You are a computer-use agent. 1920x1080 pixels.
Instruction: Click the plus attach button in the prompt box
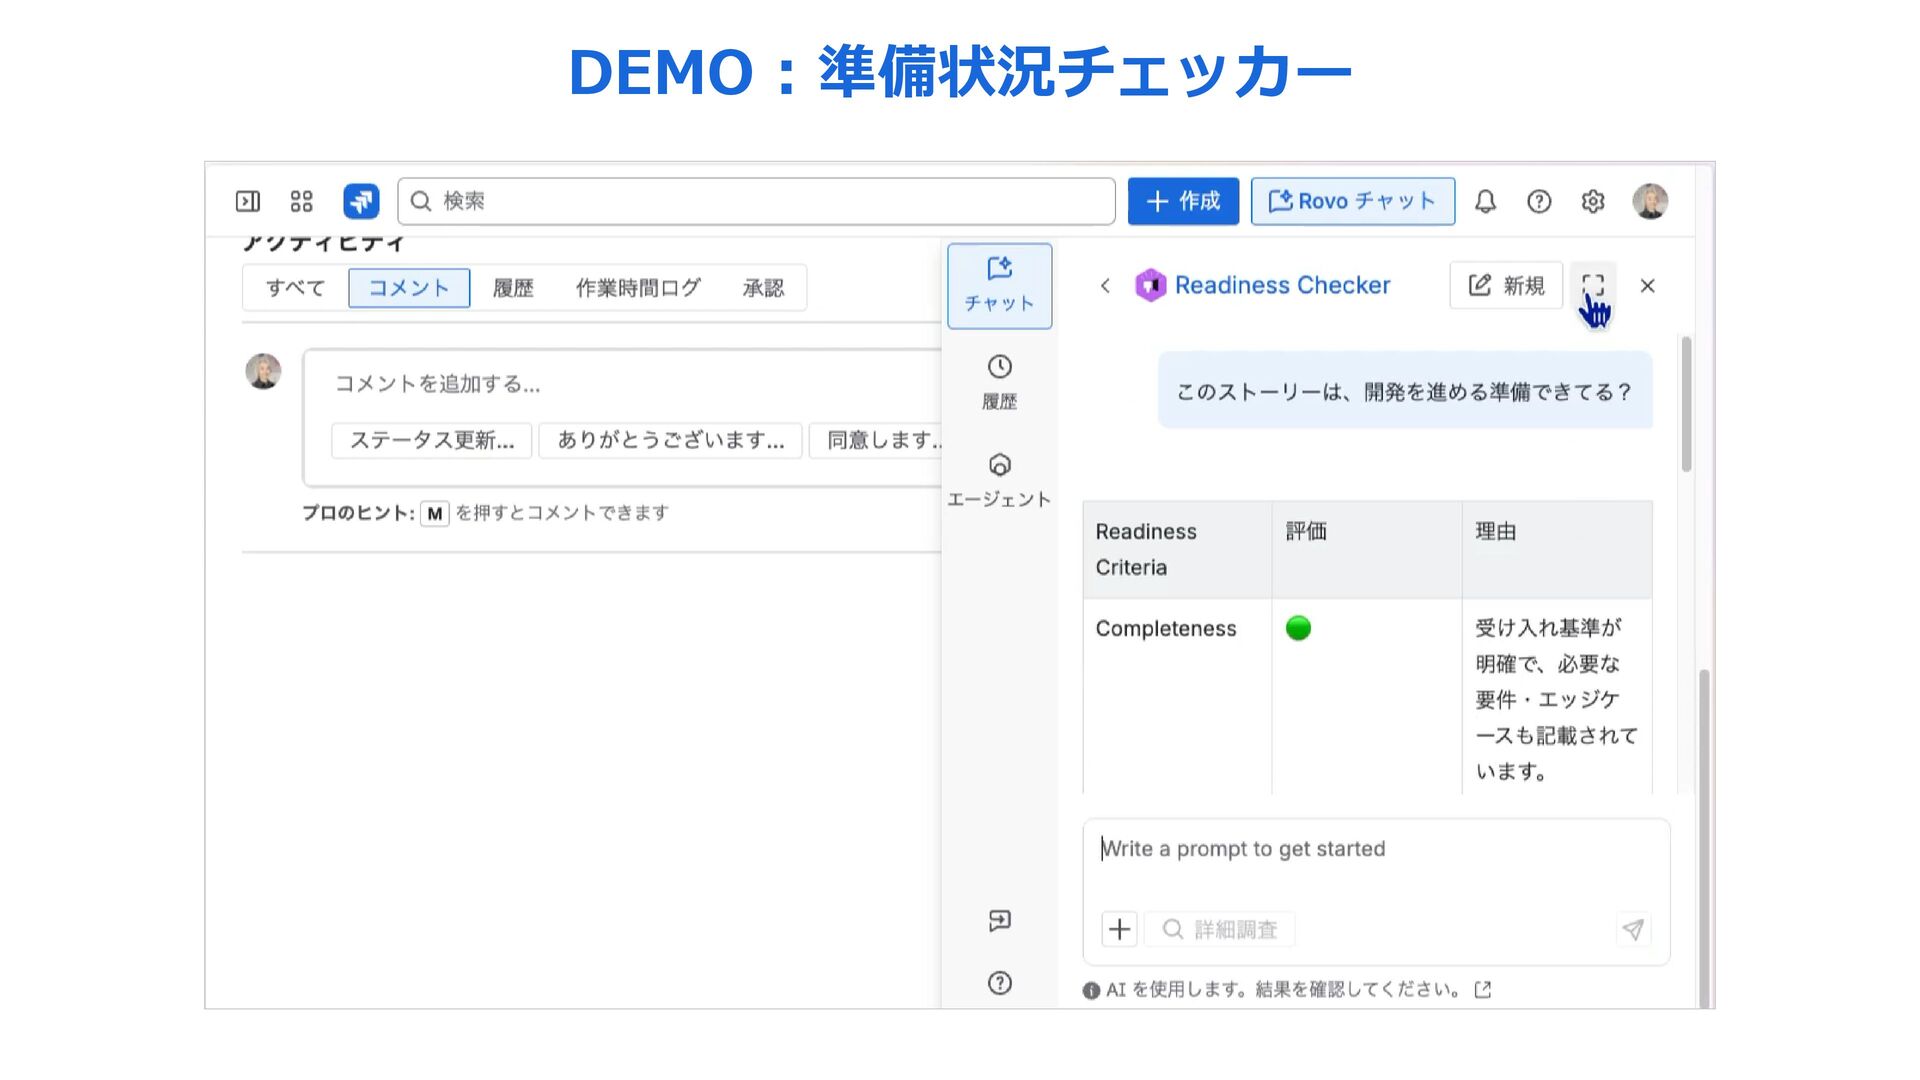pos(1119,929)
